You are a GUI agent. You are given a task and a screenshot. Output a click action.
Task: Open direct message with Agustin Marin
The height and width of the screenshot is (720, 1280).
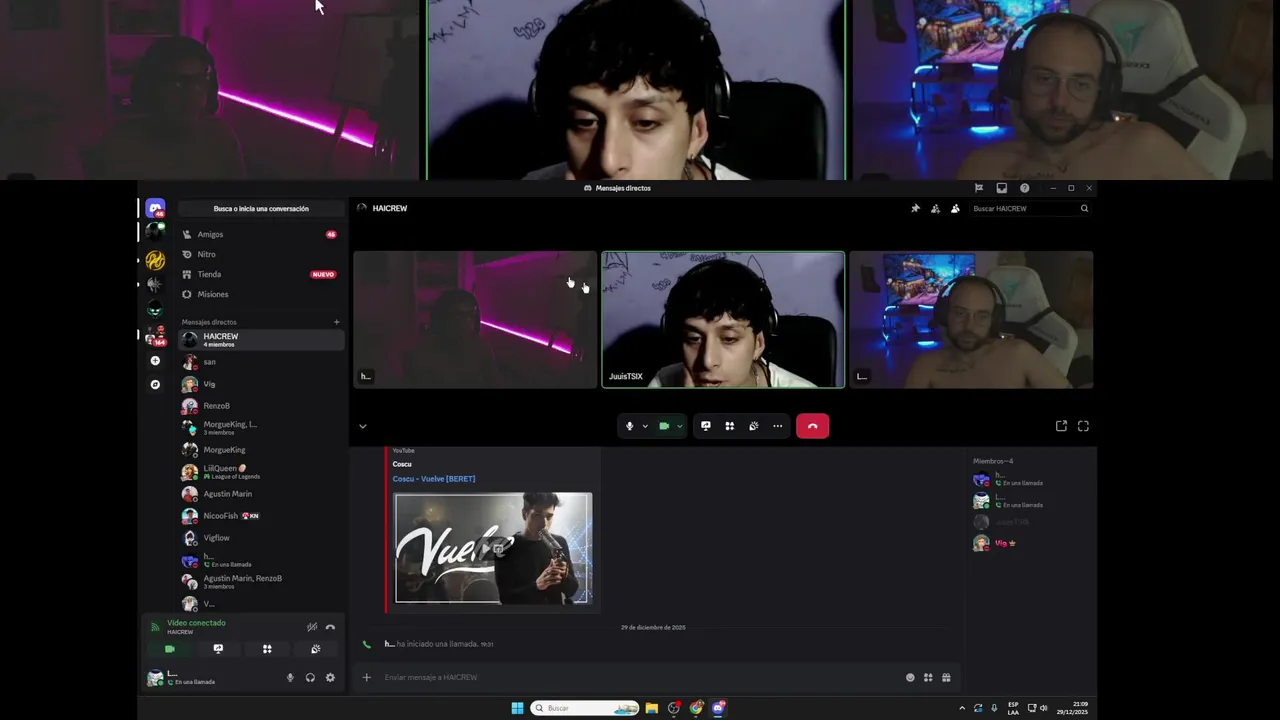tap(261, 494)
